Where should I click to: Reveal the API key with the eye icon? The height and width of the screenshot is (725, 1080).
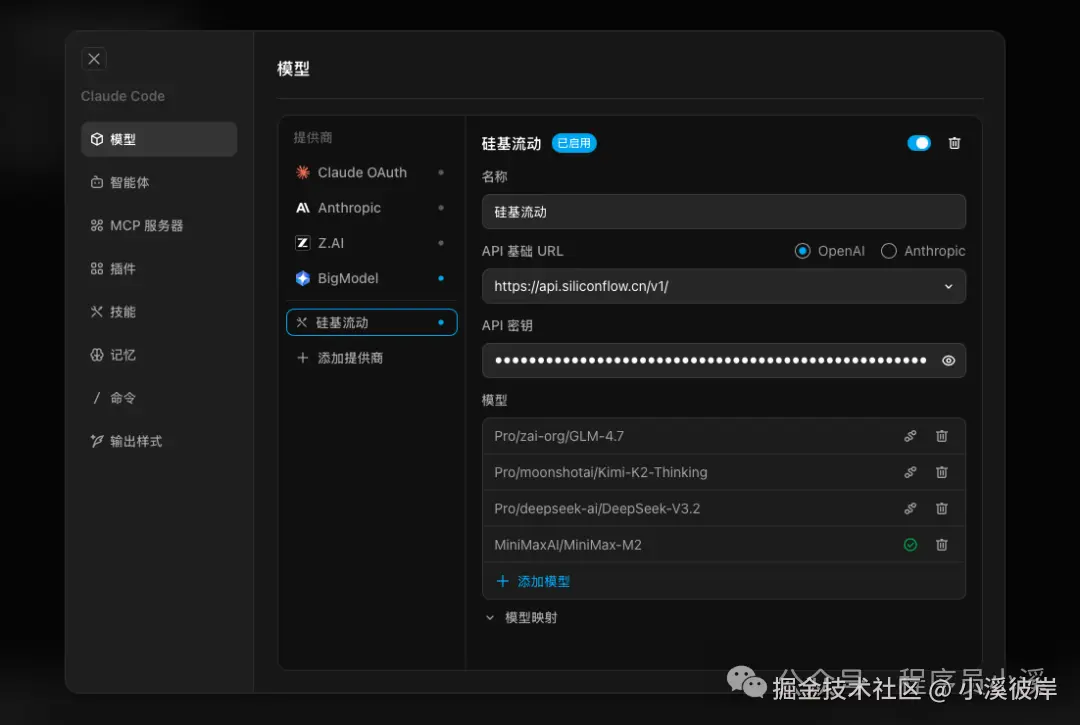(948, 360)
